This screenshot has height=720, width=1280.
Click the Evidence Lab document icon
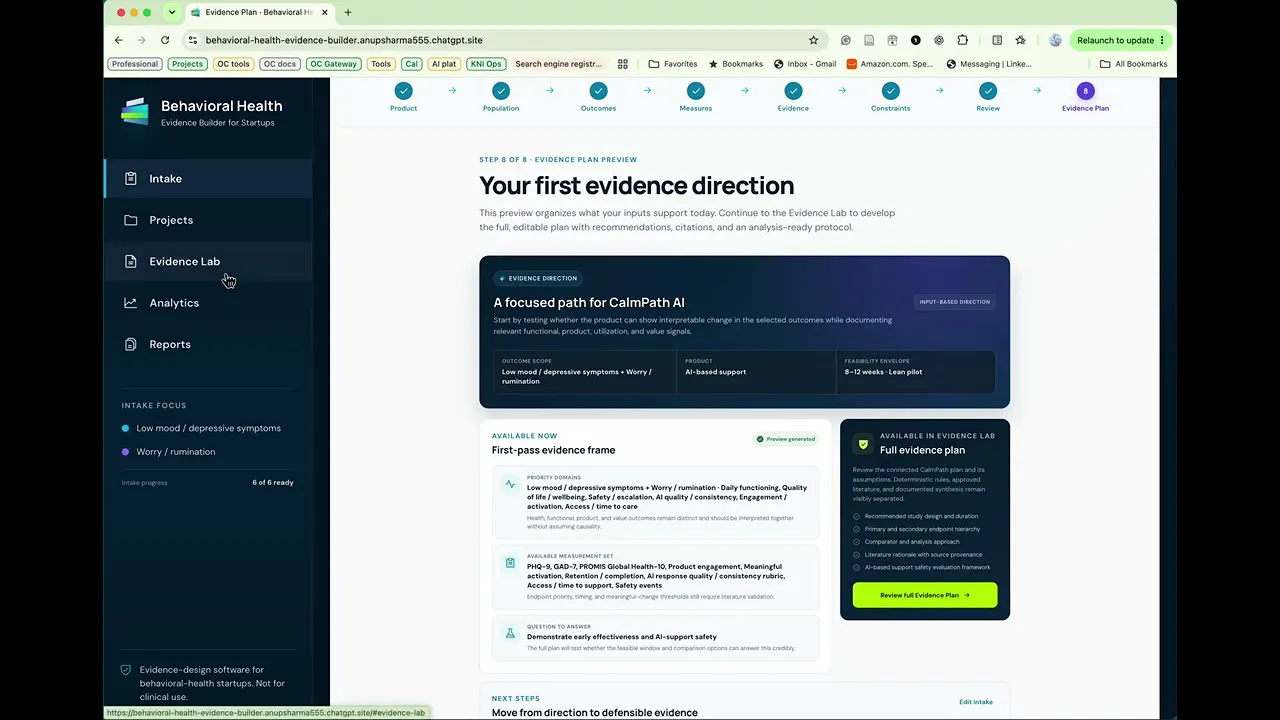click(131, 262)
